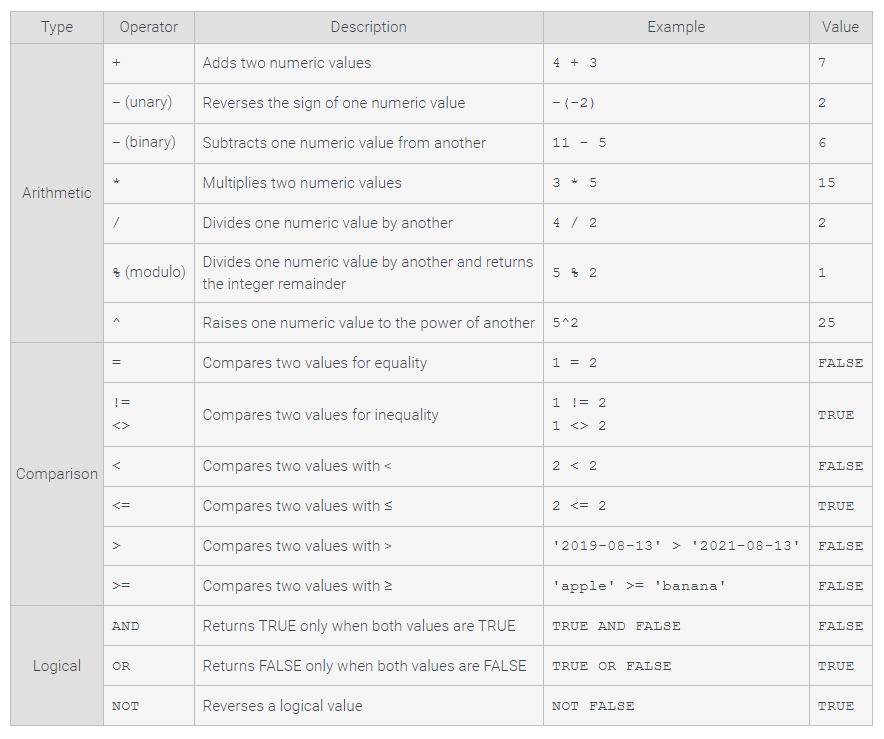Screen dimensions: 884x739
Task: Select the Arithmetic type cell
Action: (x=57, y=193)
